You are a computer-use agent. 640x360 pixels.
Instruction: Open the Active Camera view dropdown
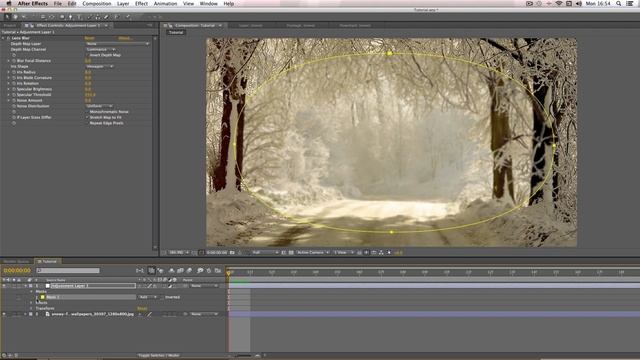tap(313, 253)
